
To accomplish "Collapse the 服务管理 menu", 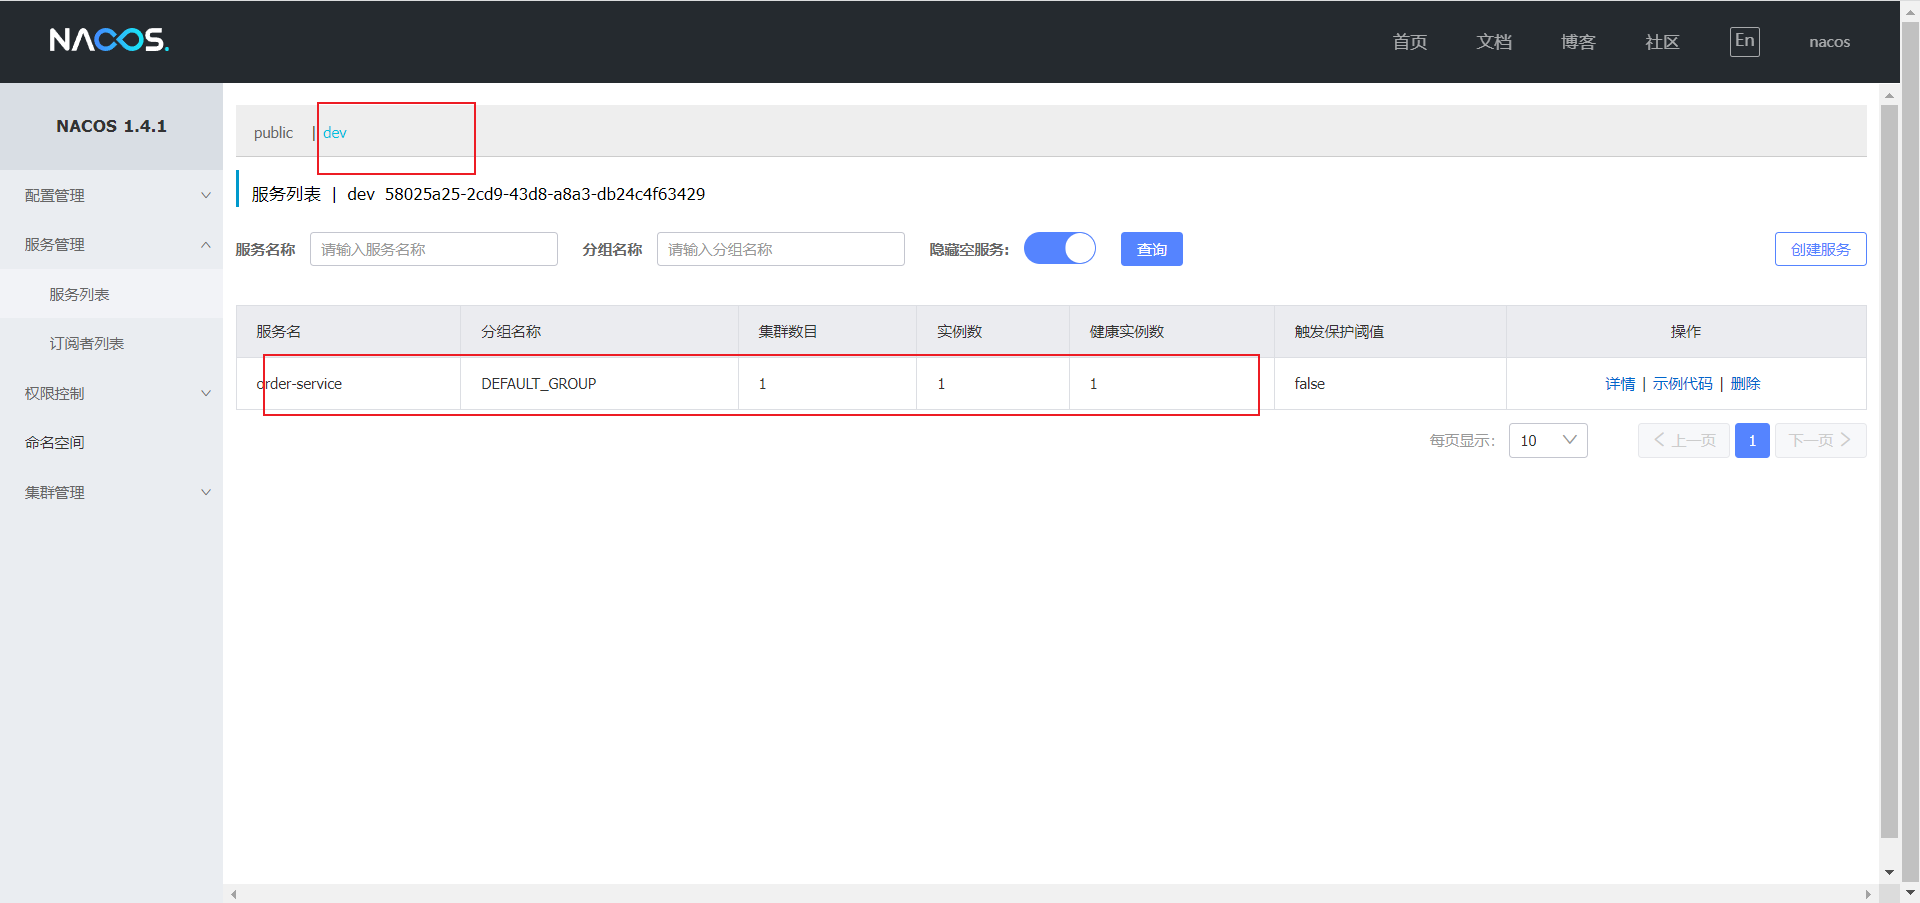I will pos(111,244).
